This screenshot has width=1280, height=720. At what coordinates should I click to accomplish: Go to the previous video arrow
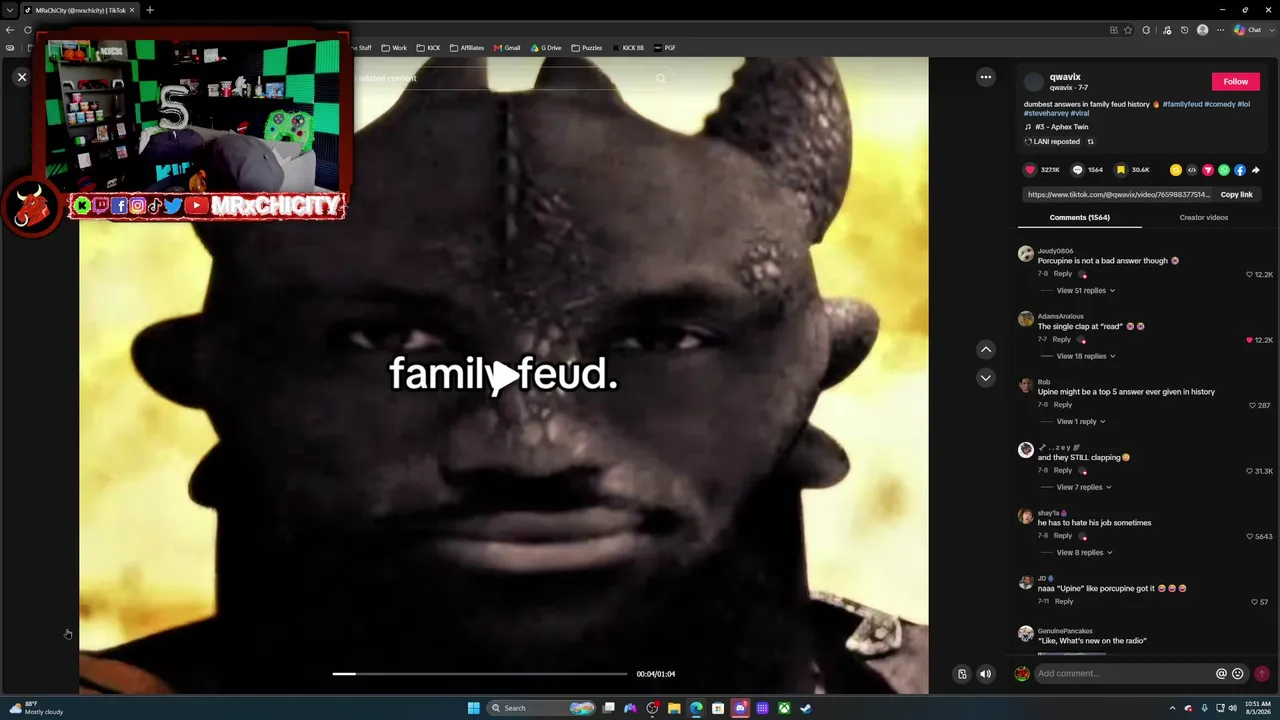pyautogui.click(x=986, y=350)
